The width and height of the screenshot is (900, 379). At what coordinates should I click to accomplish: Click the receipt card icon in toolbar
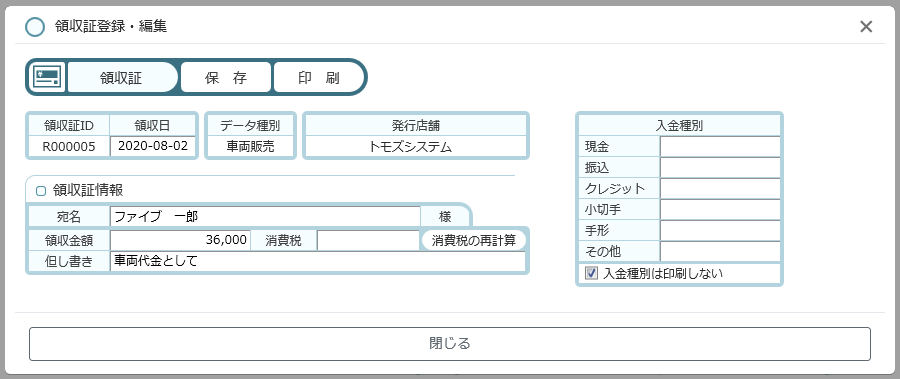tap(47, 77)
